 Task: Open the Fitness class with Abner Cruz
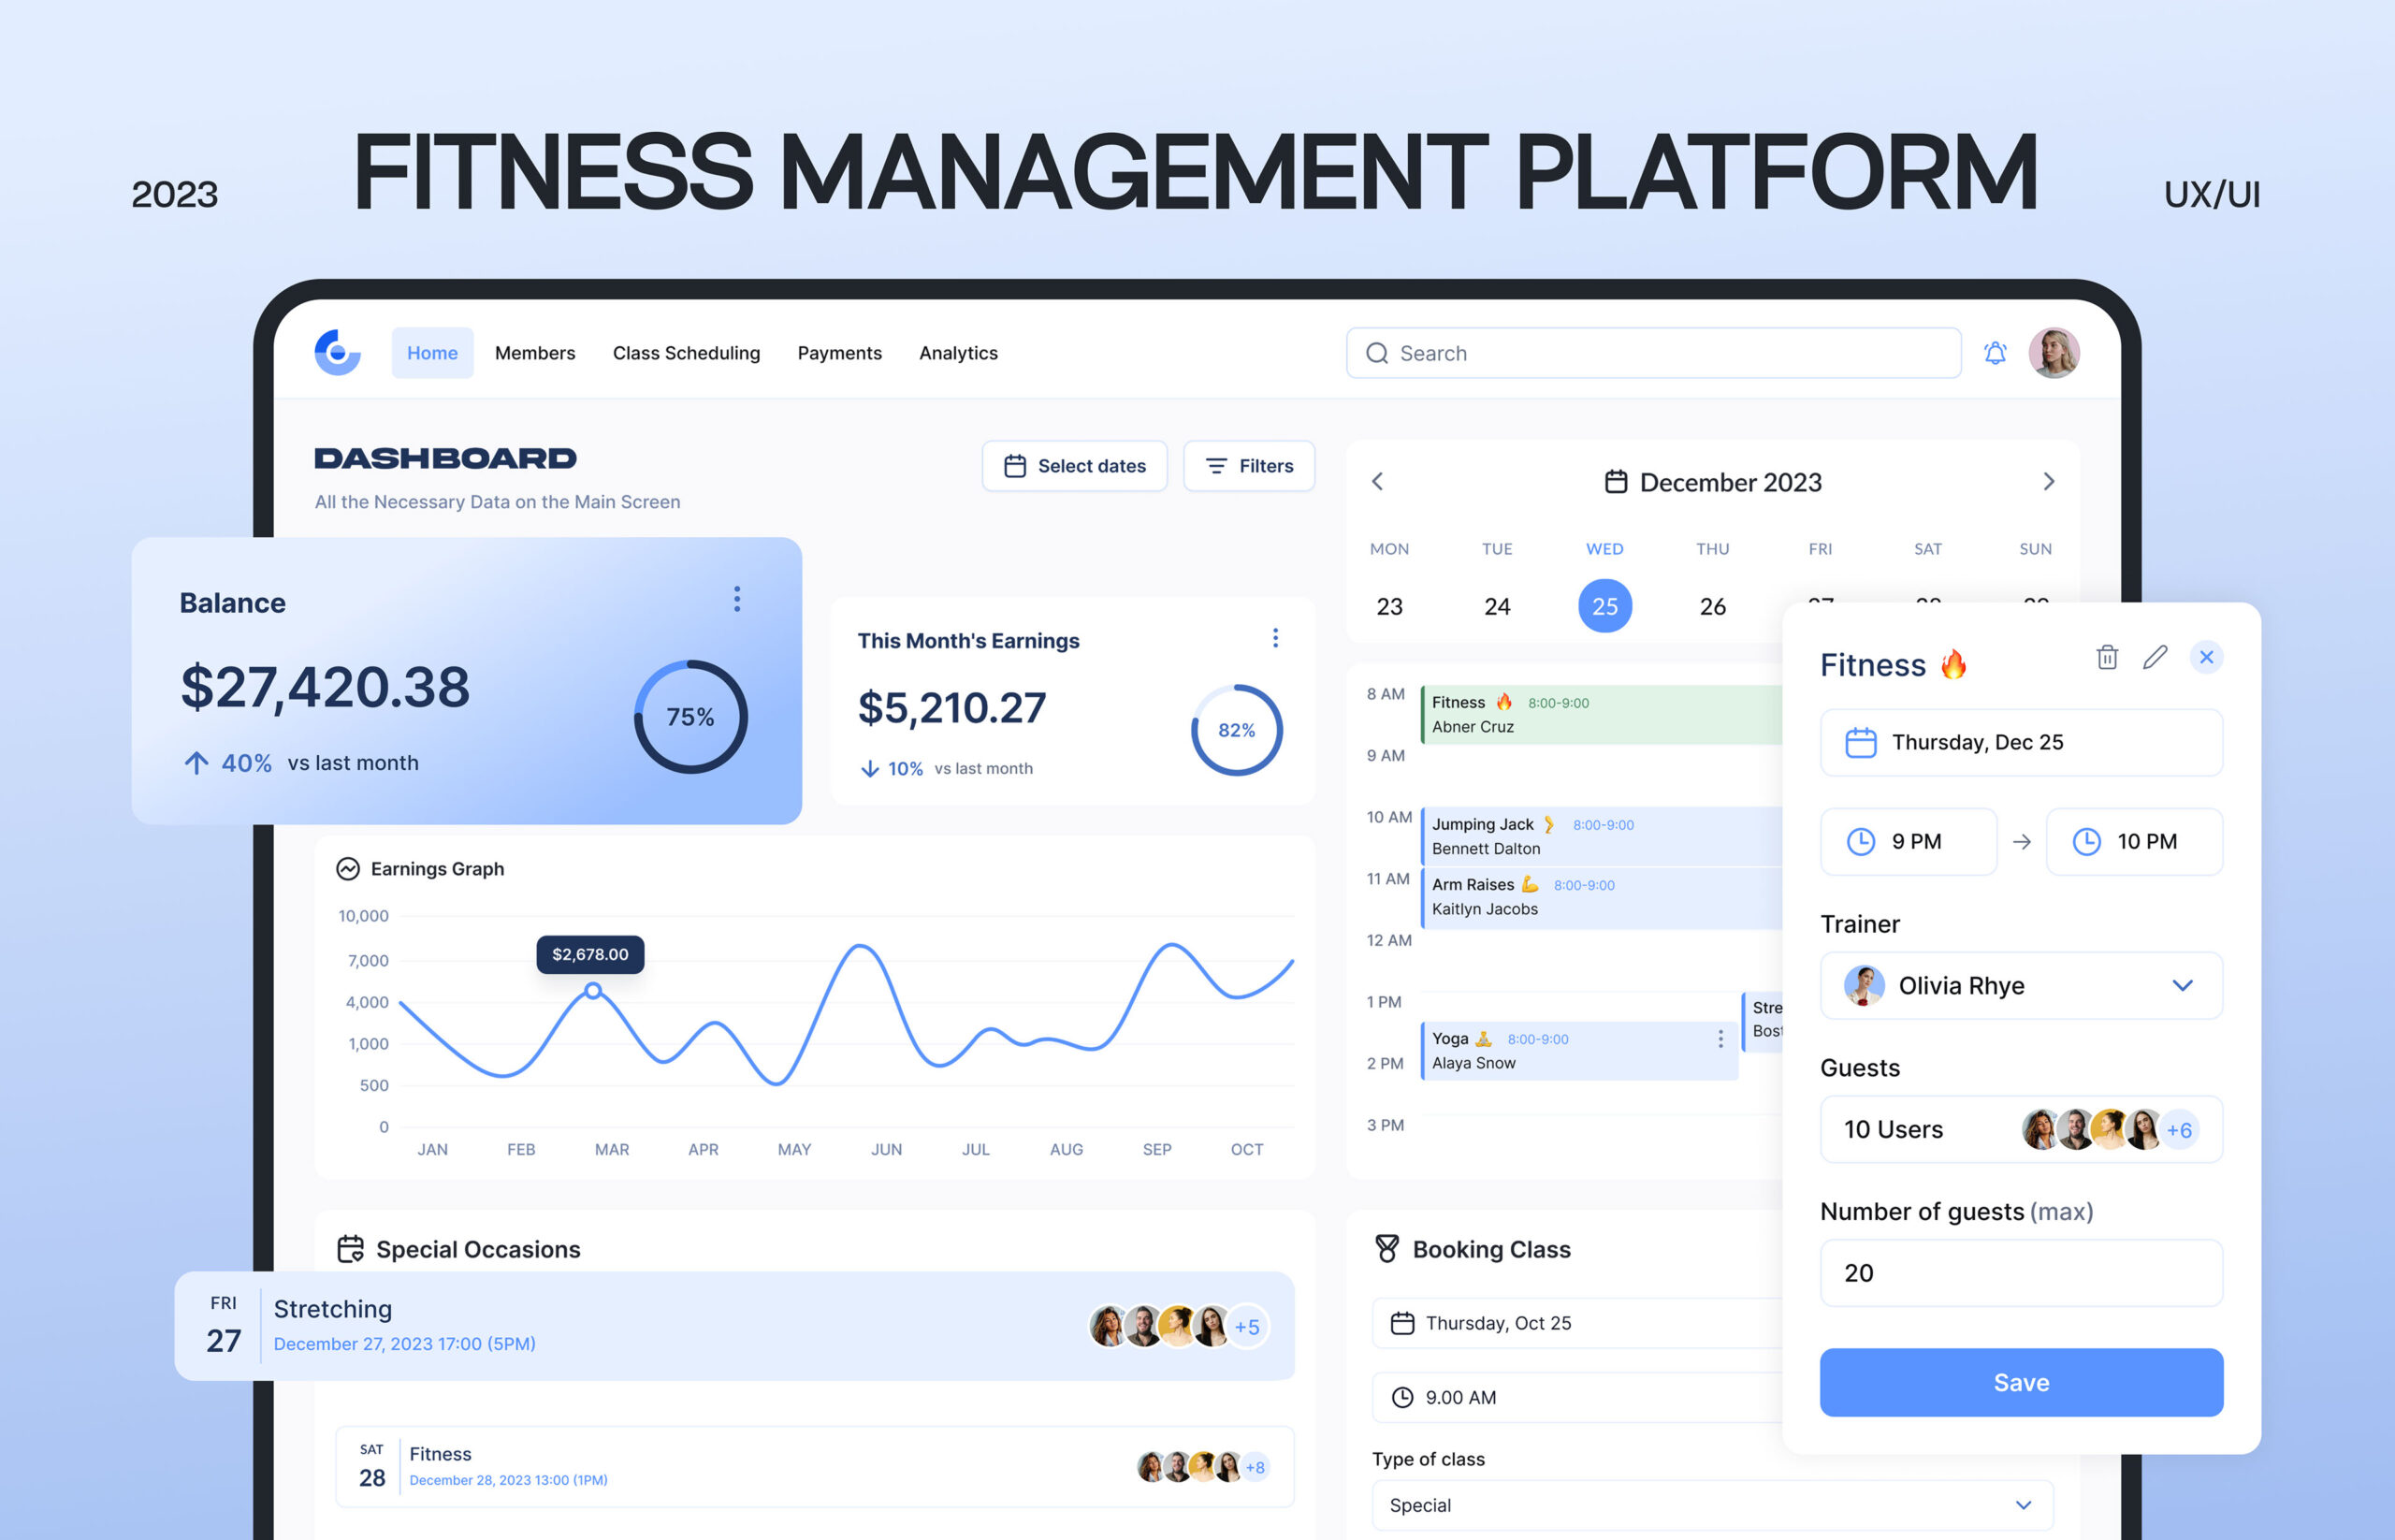tap(1601, 714)
